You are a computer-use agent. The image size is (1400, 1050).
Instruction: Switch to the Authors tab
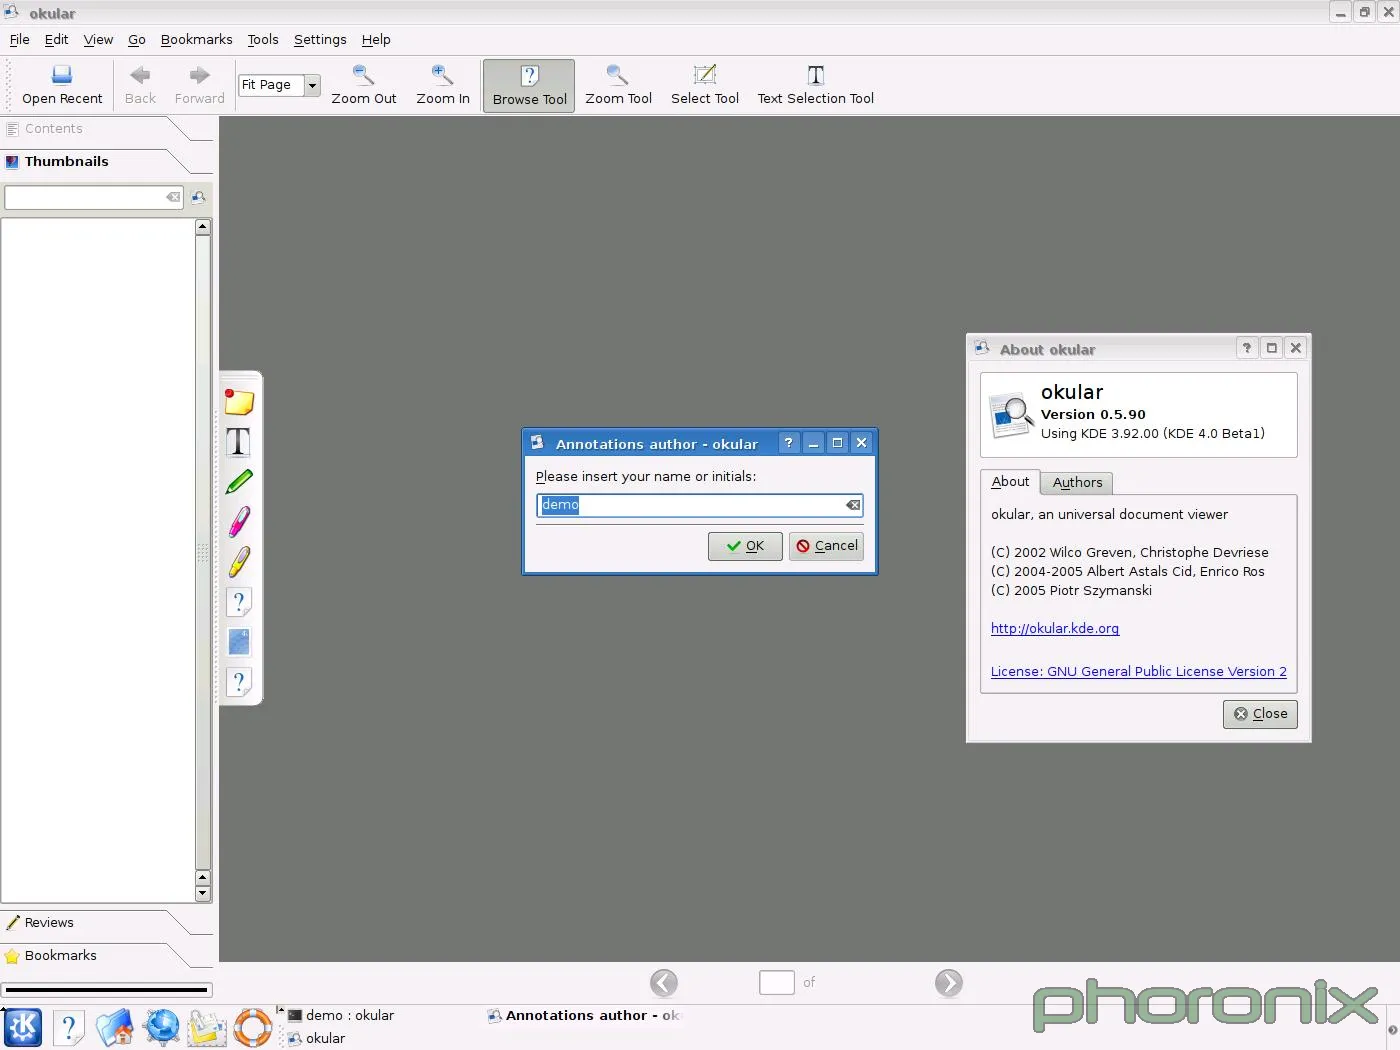coord(1077,483)
